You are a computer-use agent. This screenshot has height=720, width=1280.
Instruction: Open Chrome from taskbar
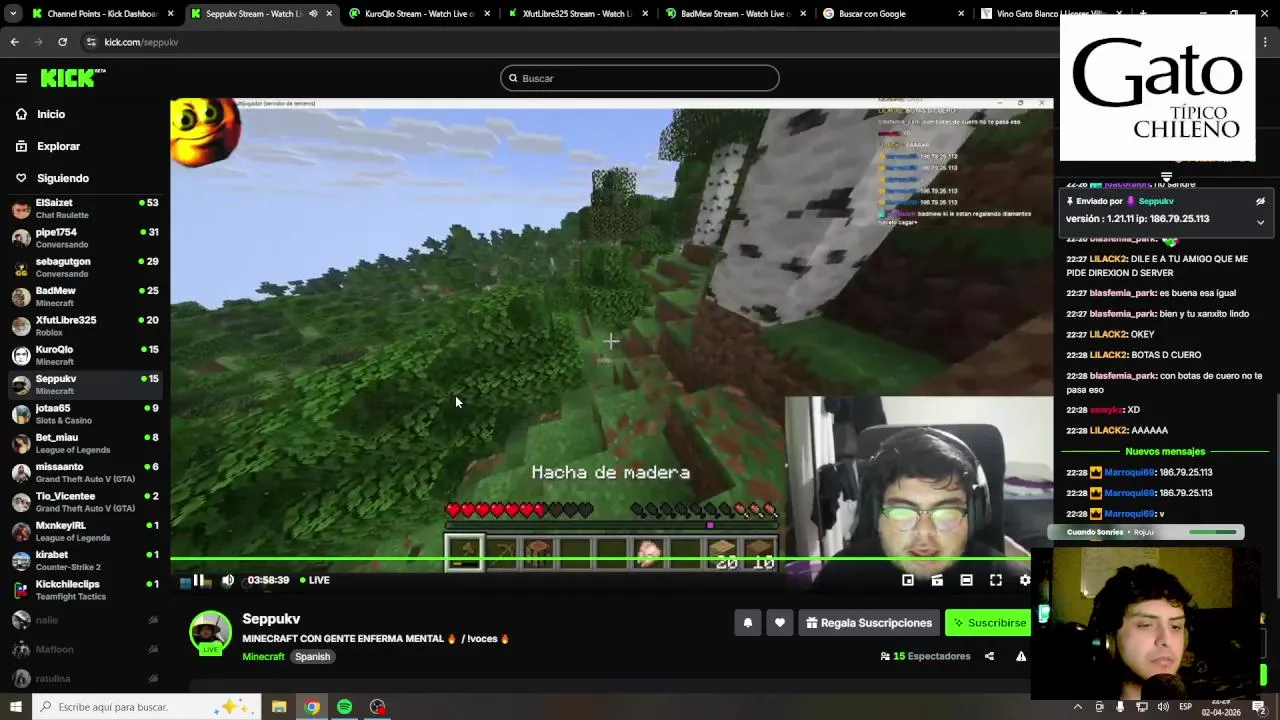click(x=312, y=707)
